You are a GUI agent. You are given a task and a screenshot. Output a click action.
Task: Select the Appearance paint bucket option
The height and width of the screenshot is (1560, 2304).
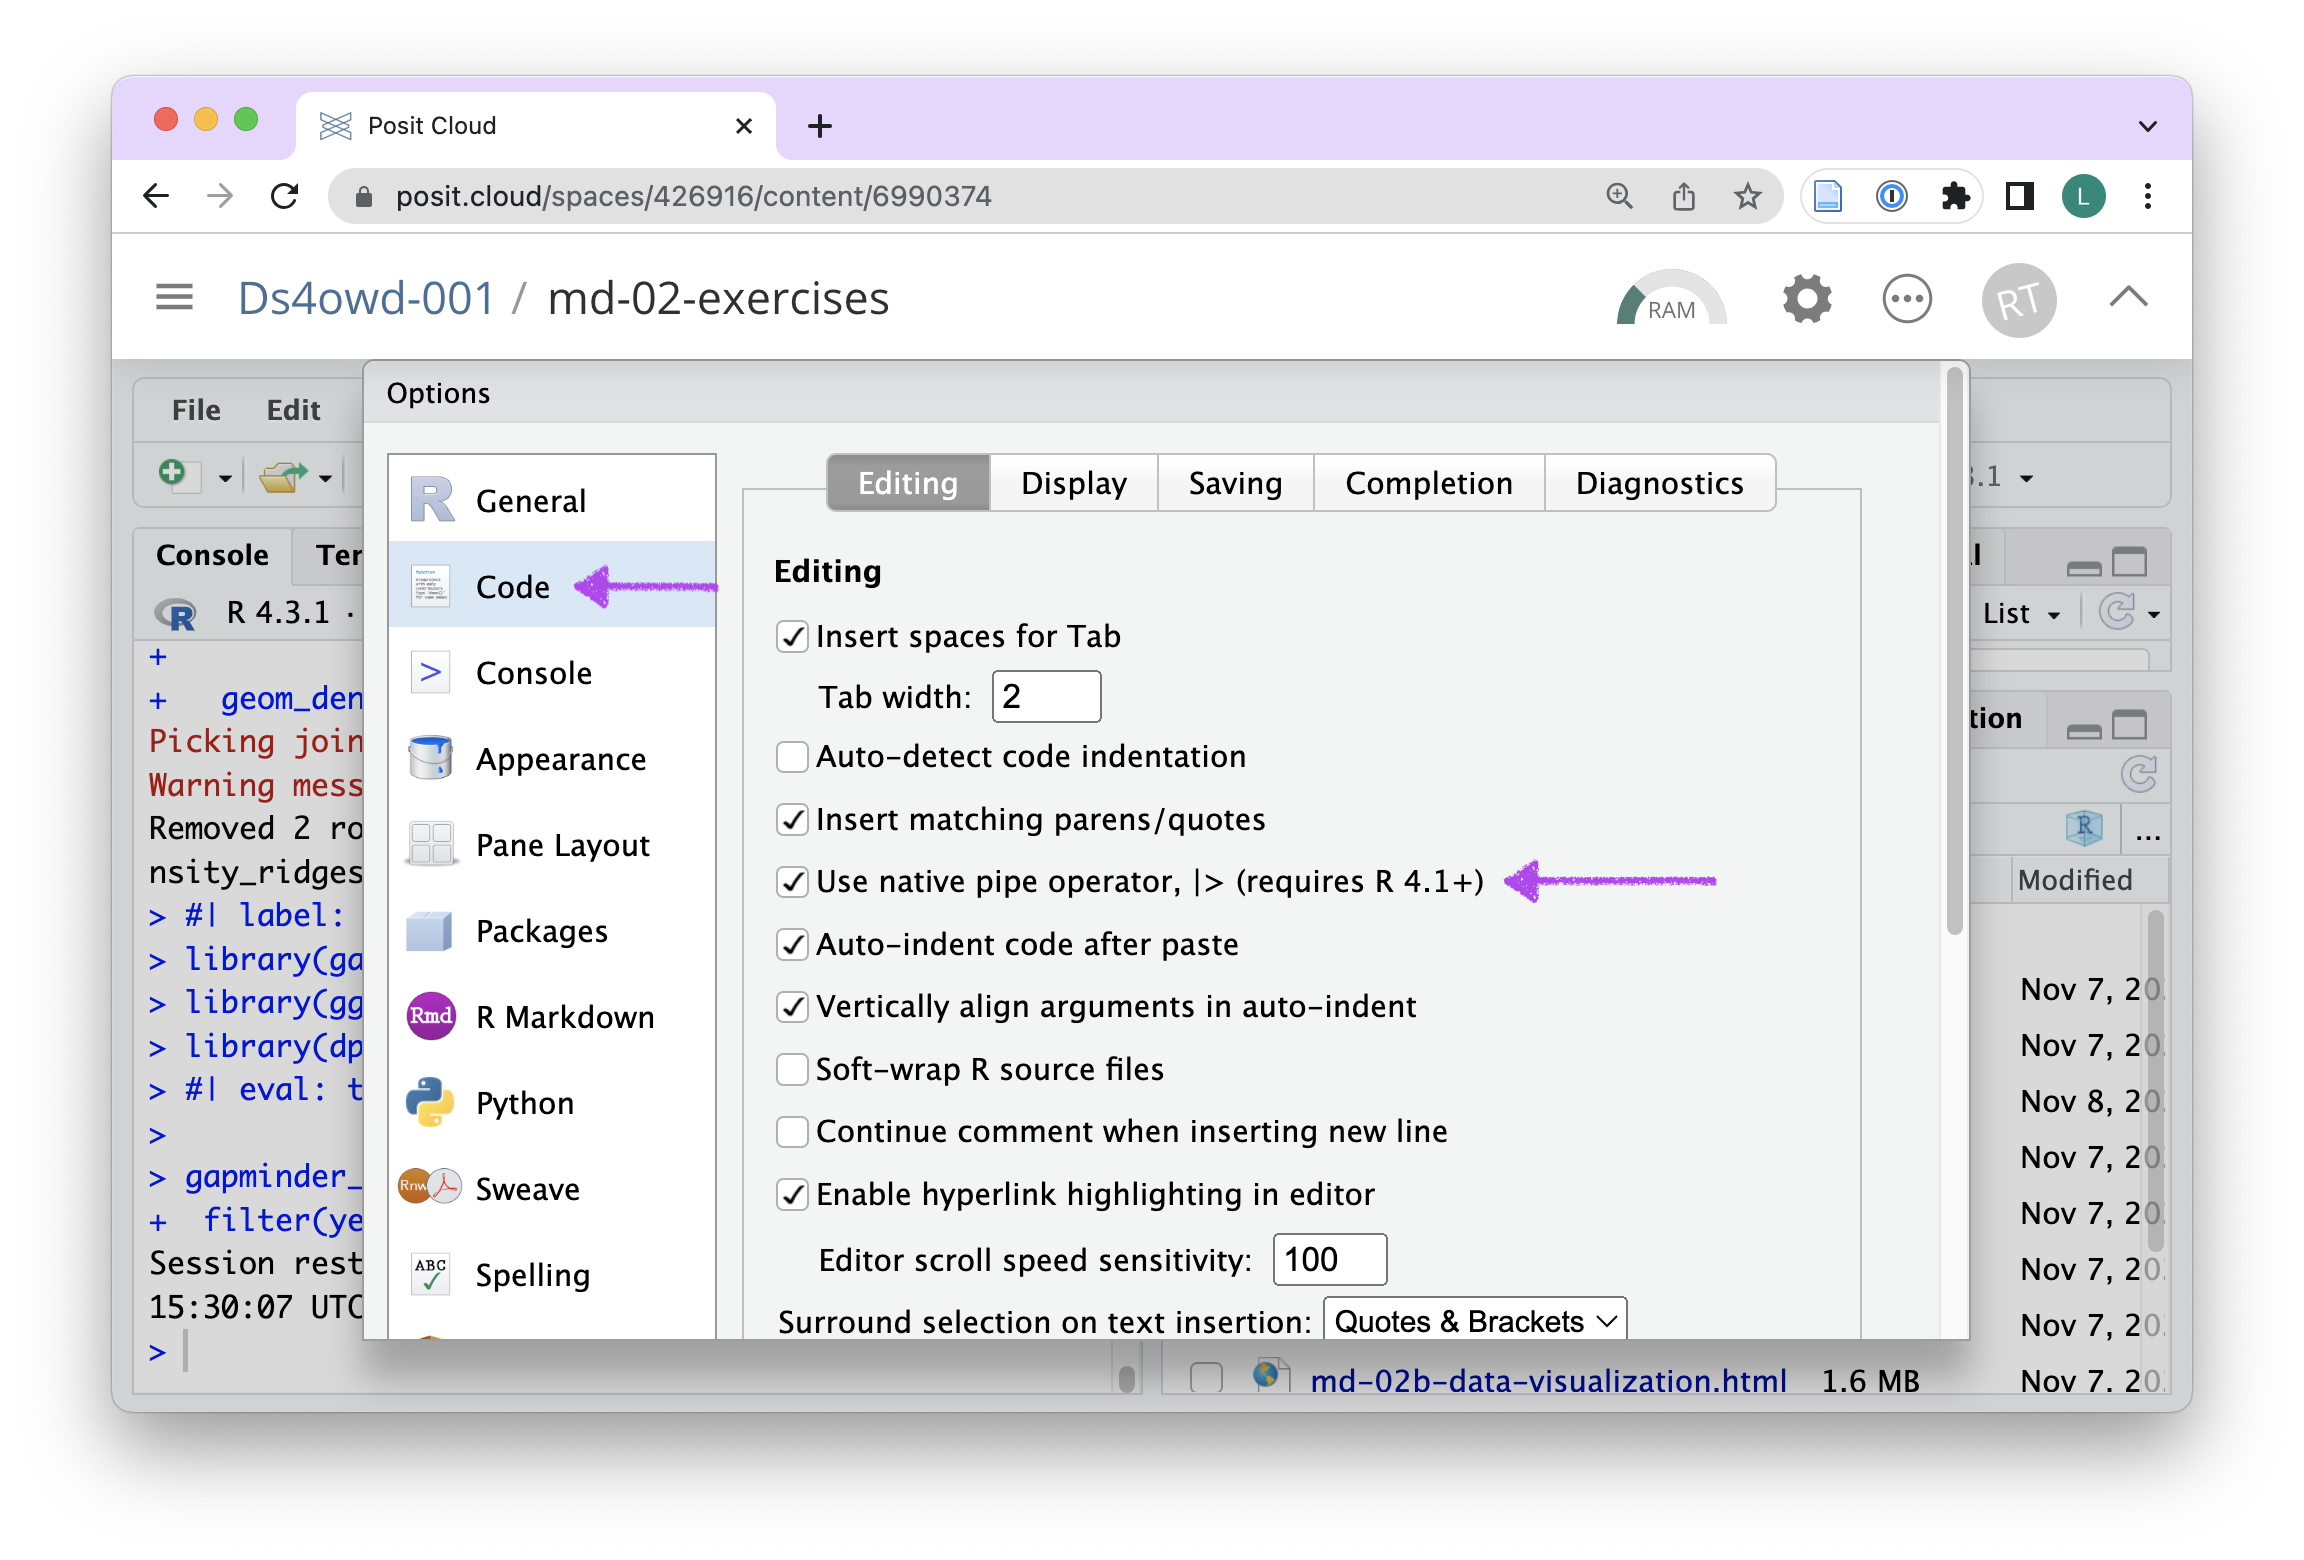(x=560, y=759)
